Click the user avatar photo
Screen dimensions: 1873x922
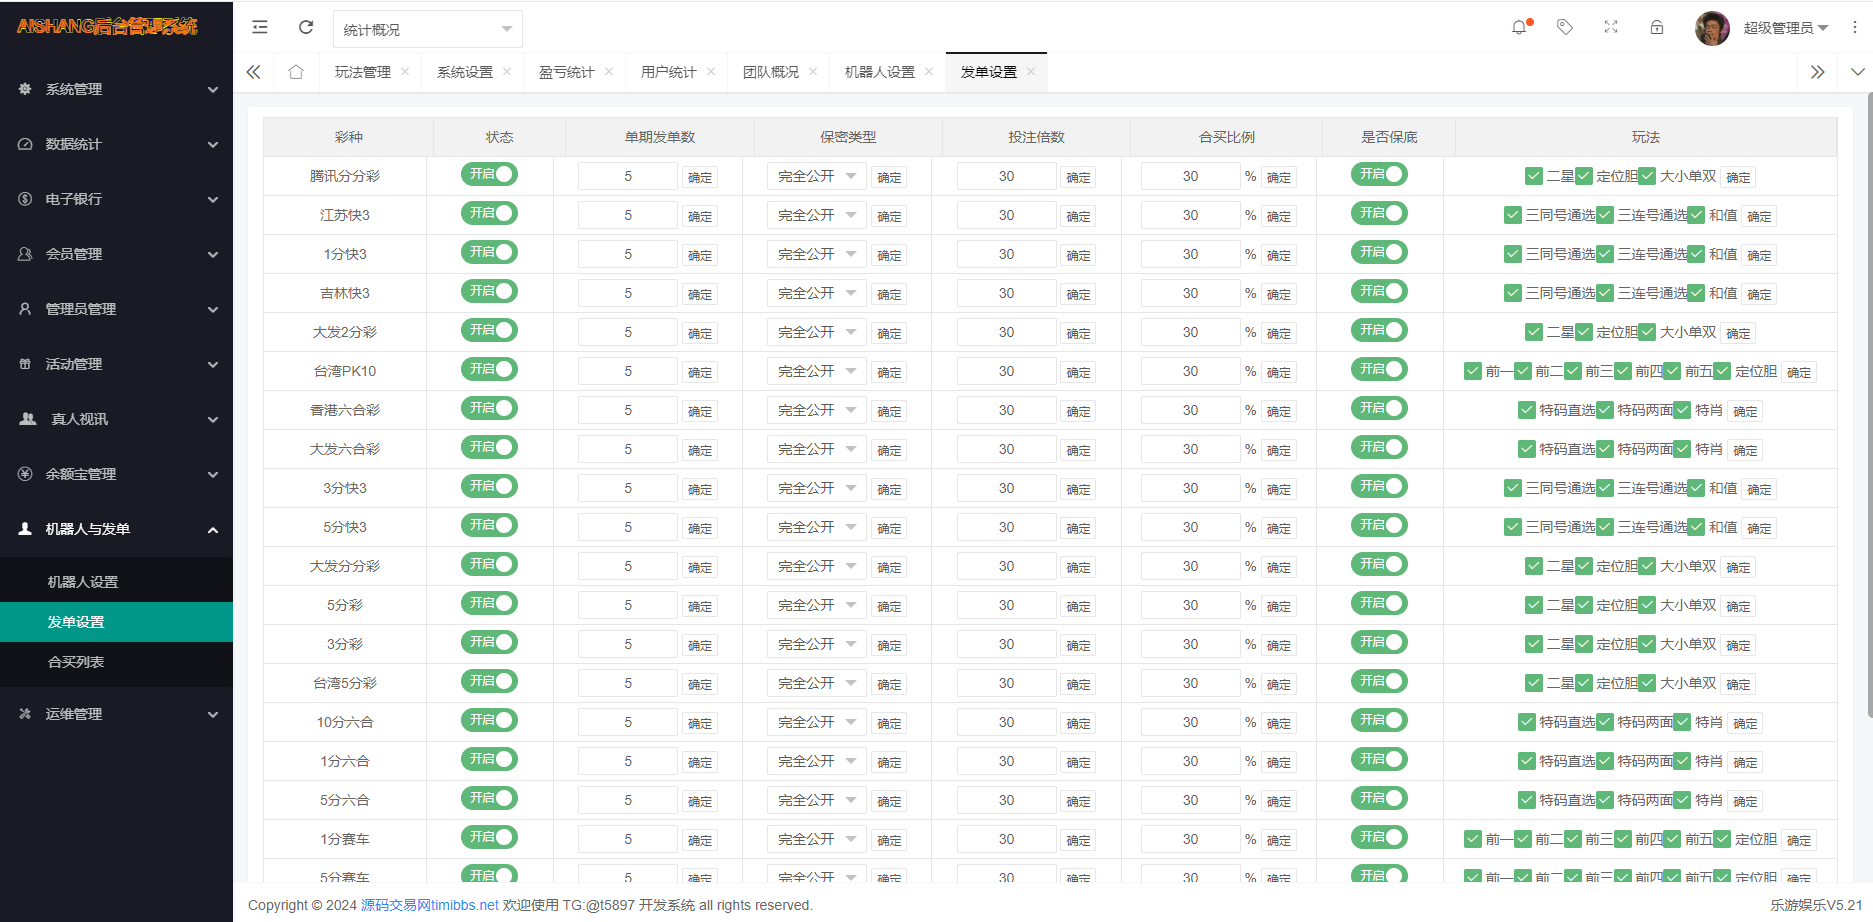1712,27
